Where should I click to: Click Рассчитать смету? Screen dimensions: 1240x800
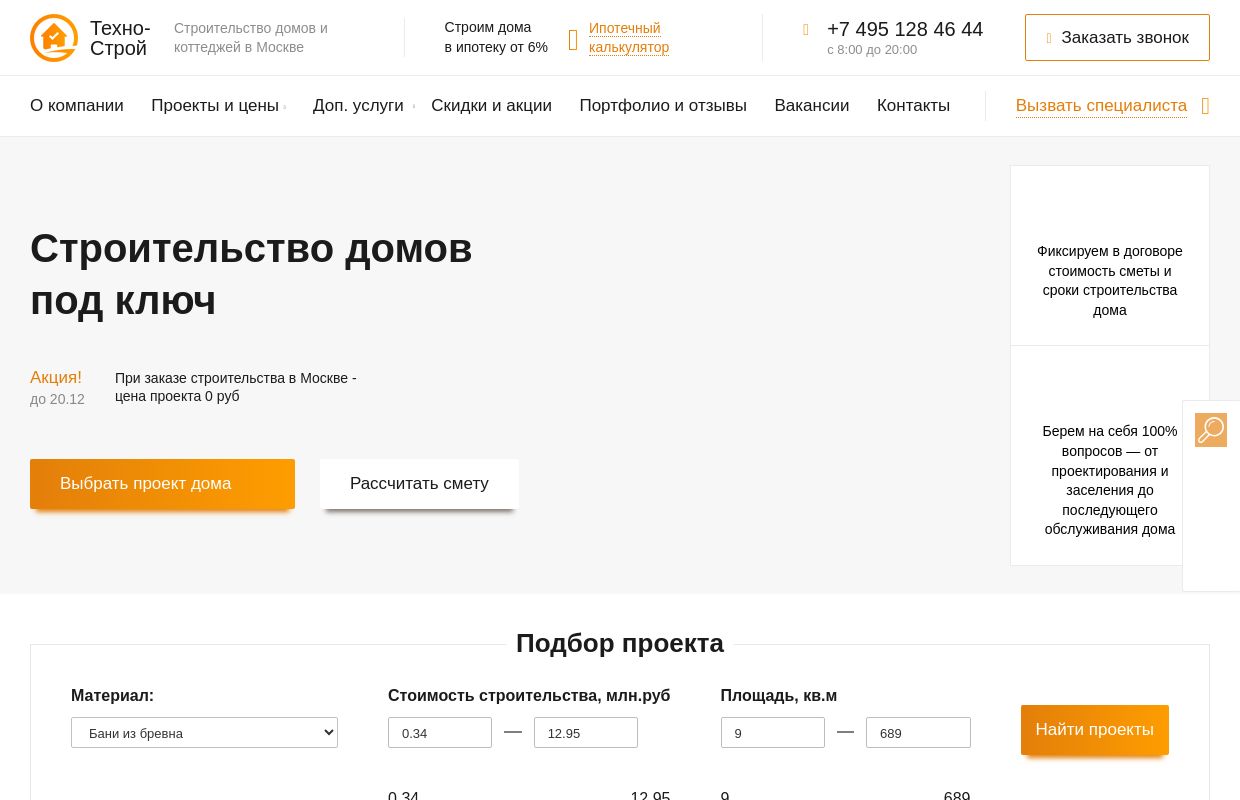tap(419, 483)
